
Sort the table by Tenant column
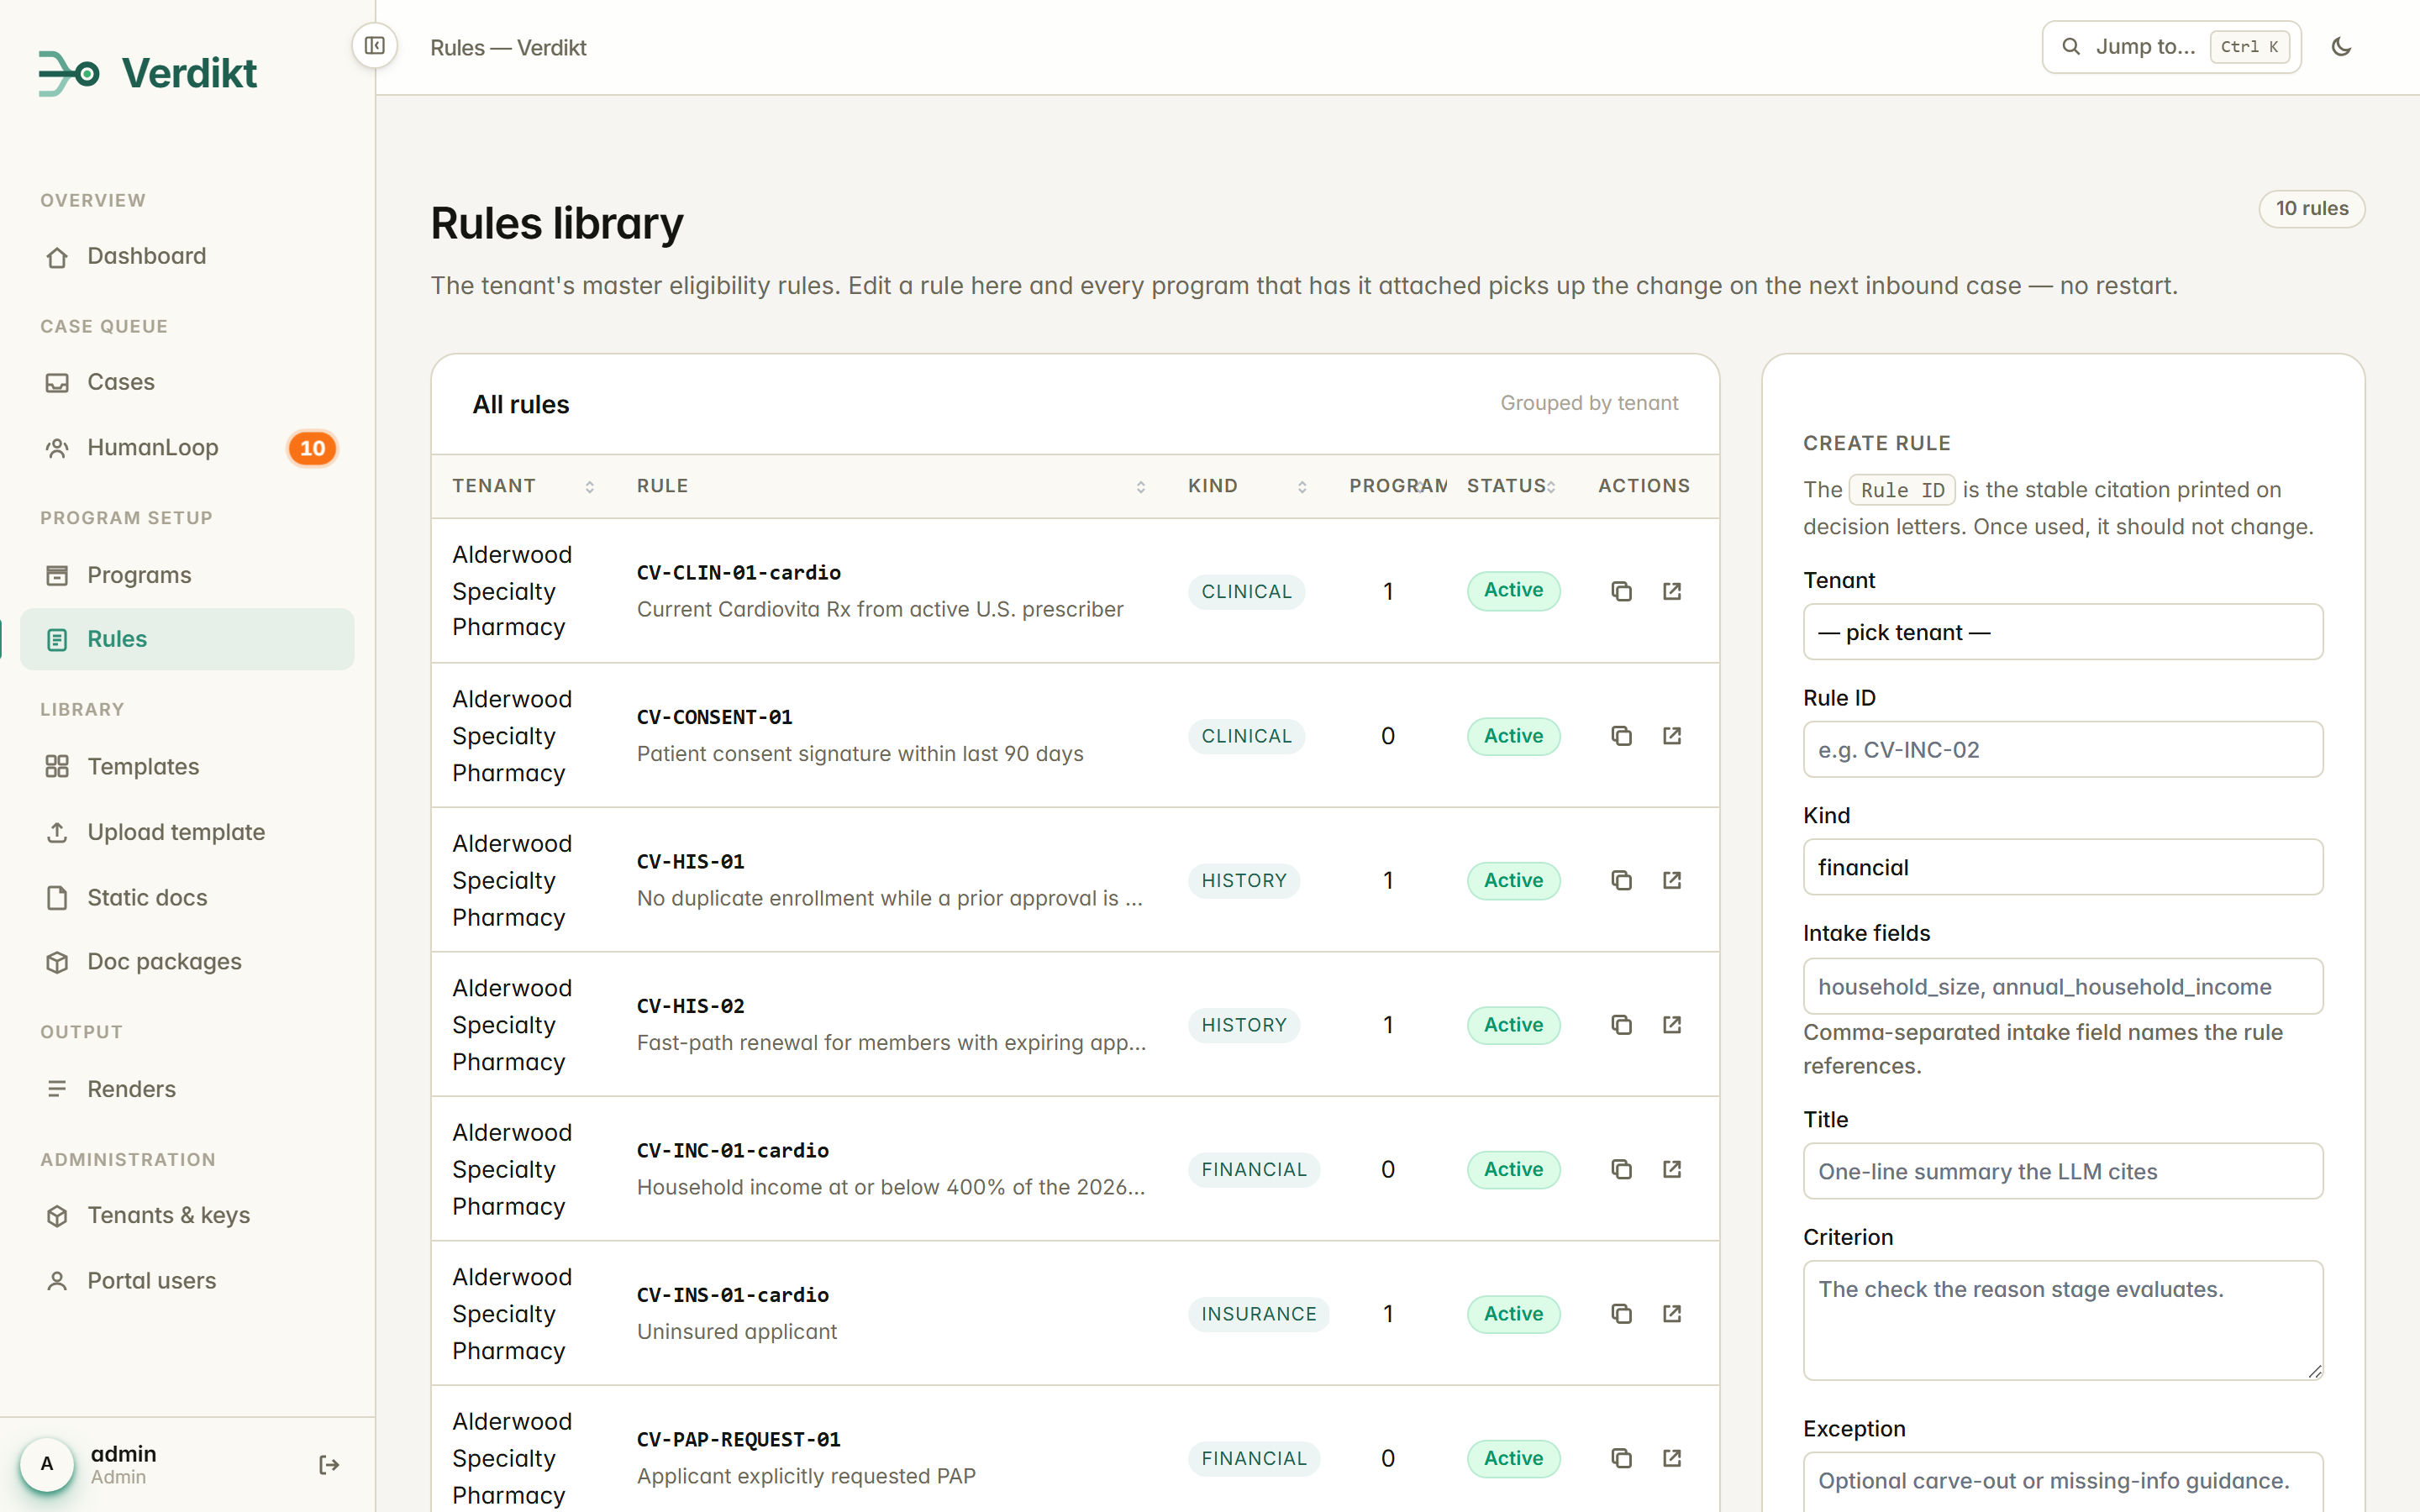tap(523, 486)
